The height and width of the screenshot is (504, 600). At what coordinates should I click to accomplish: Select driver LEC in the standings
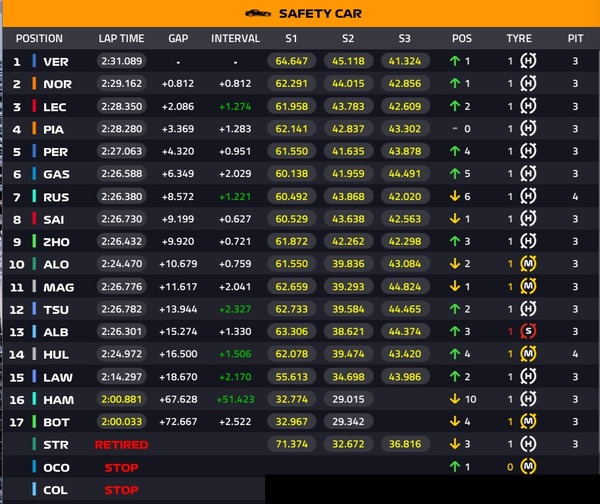[x=56, y=106]
